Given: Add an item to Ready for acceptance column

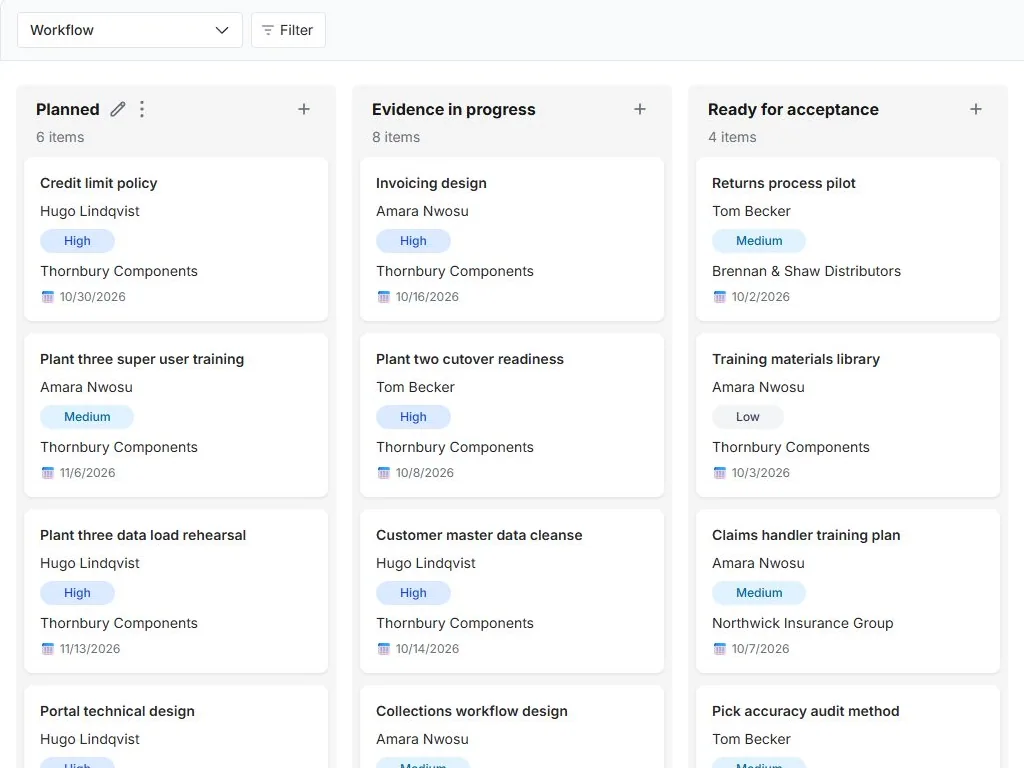Looking at the screenshot, I should pos(976,109).
